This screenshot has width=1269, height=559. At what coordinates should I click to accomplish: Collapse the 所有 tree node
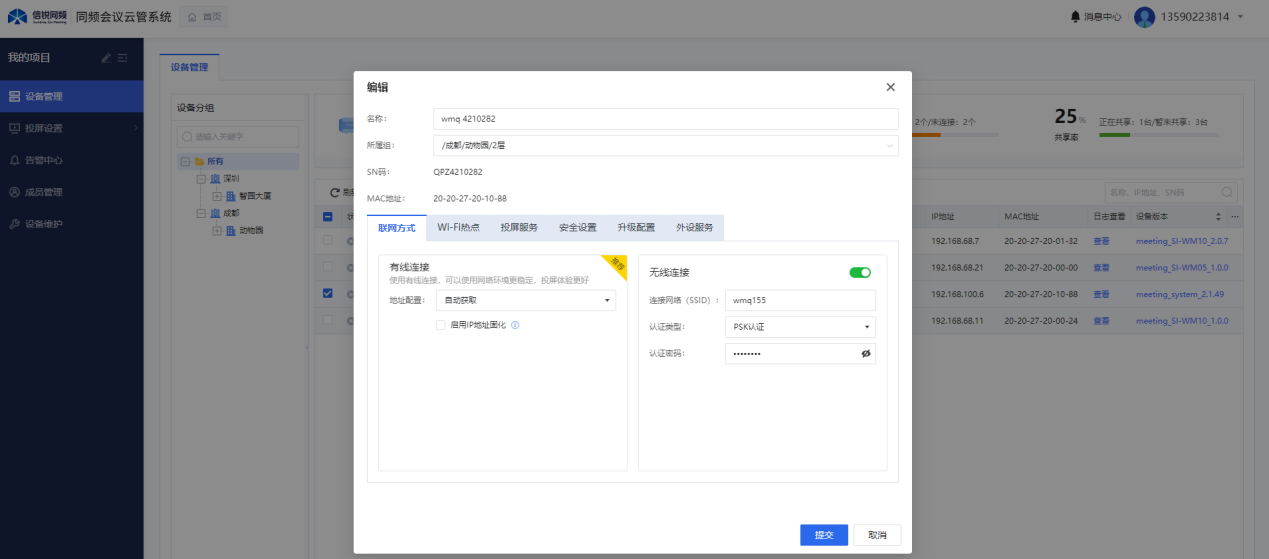(185, 161)
